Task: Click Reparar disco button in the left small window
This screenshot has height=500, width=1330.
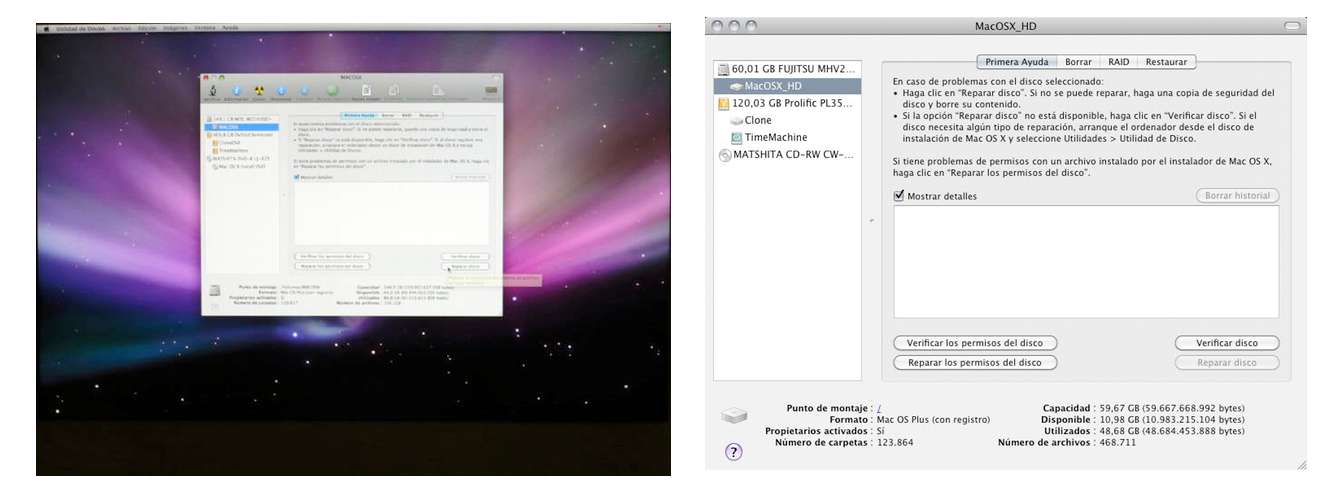Action: click(465, 267)
